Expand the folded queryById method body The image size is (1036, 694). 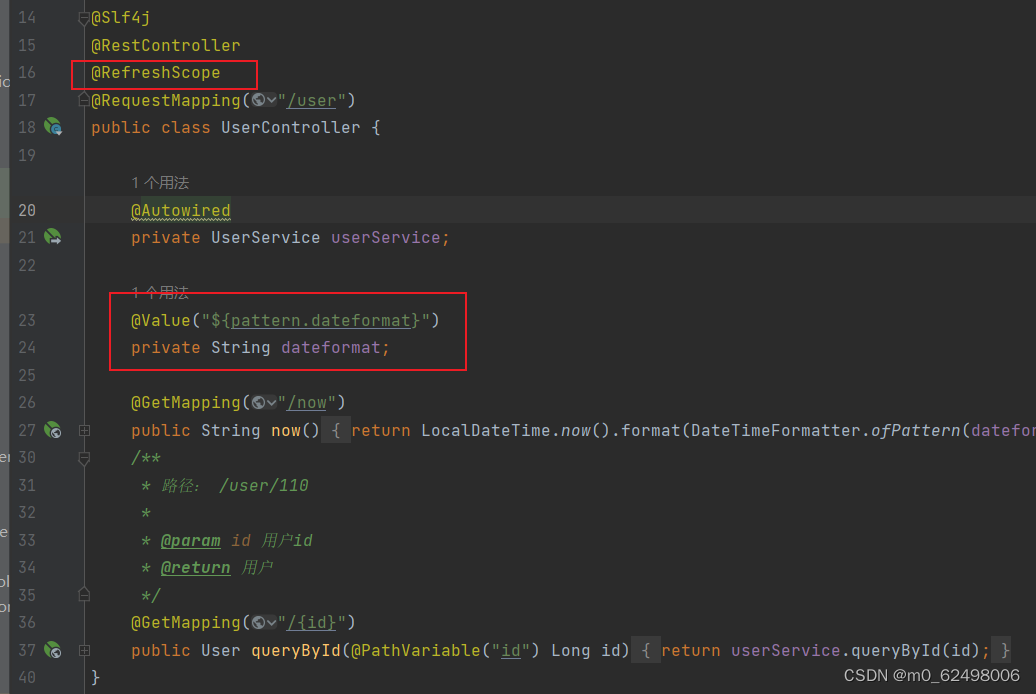click(84, 650)
